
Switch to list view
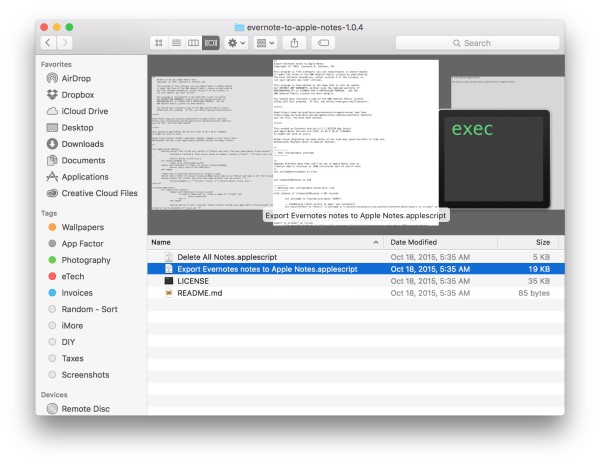click(176, 43)
